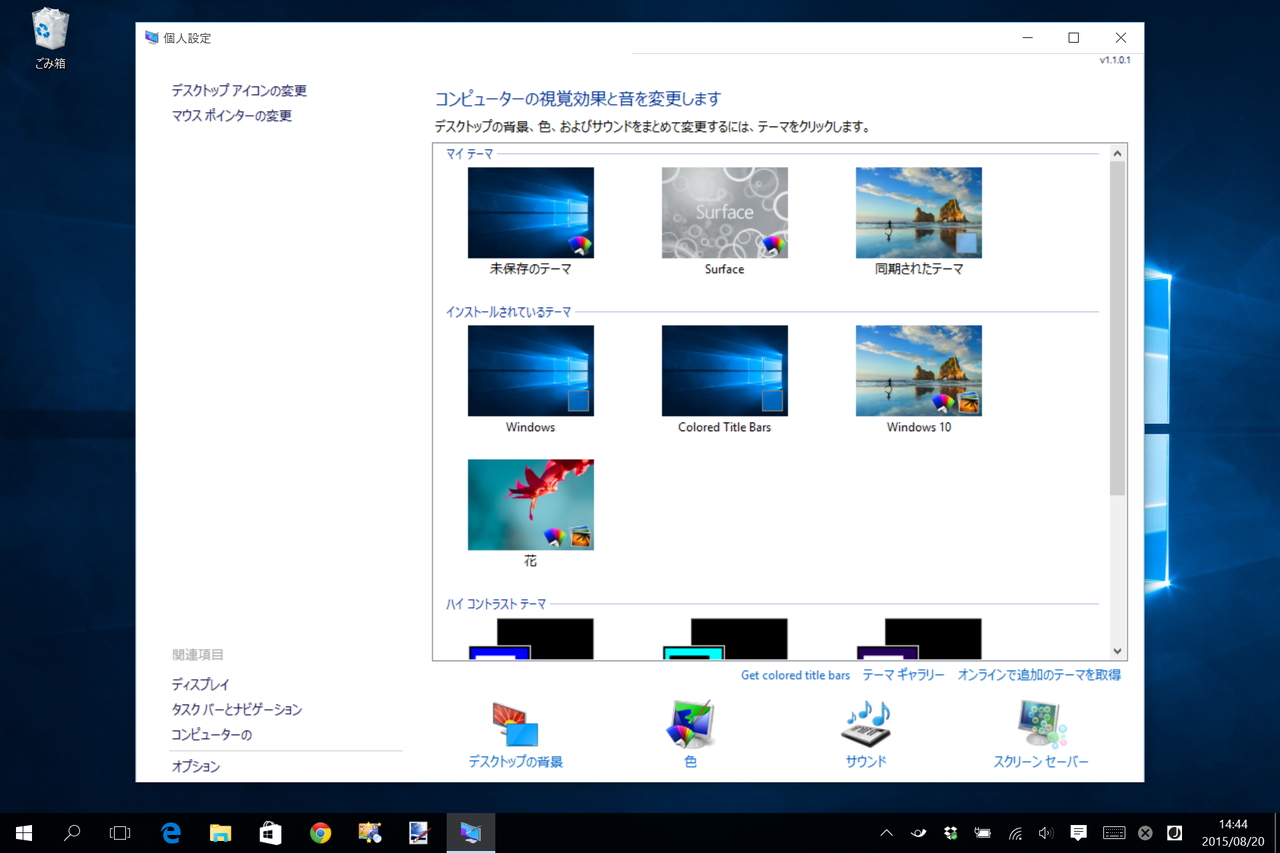Click the v1.1.0.1 version label
The image size is (1280, 853).
[x=1115, y=61]
